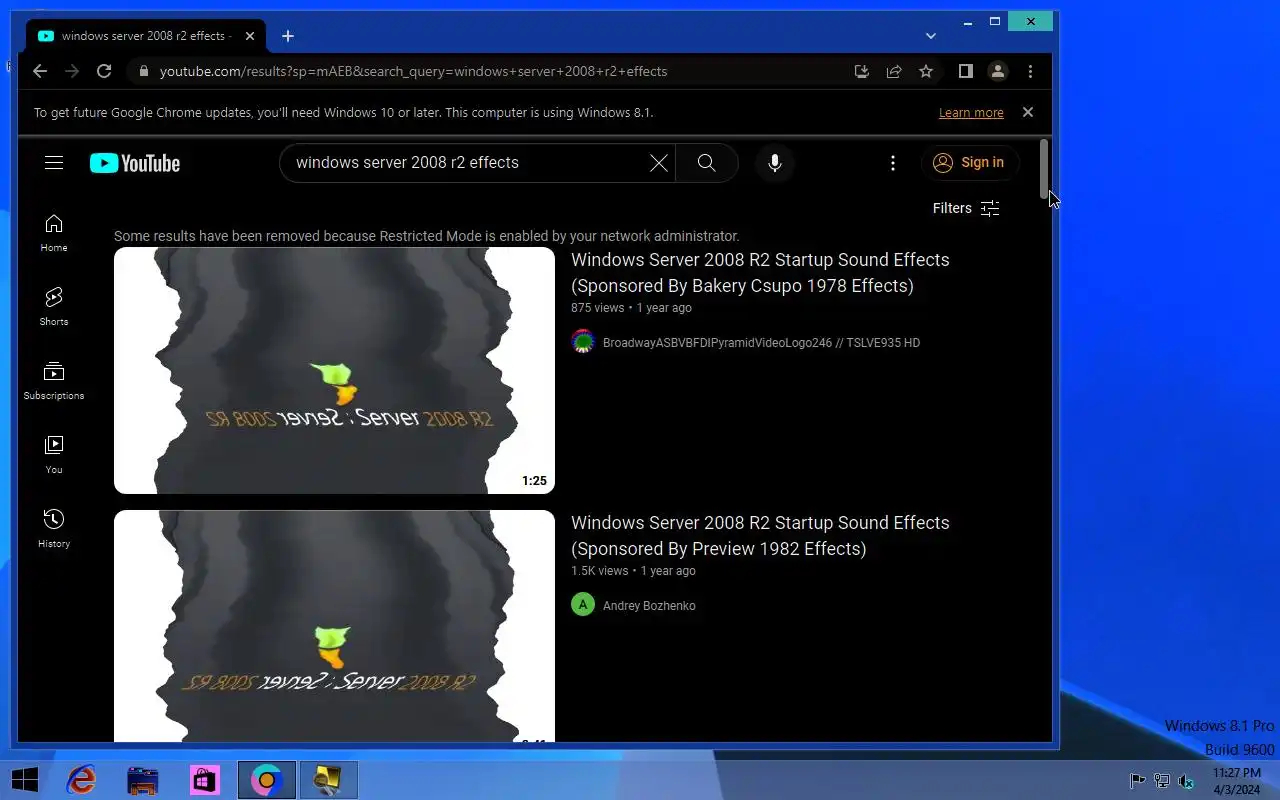
Task: Select the windows server 2008 r2 effects tab
Action: tap(145, 36)
